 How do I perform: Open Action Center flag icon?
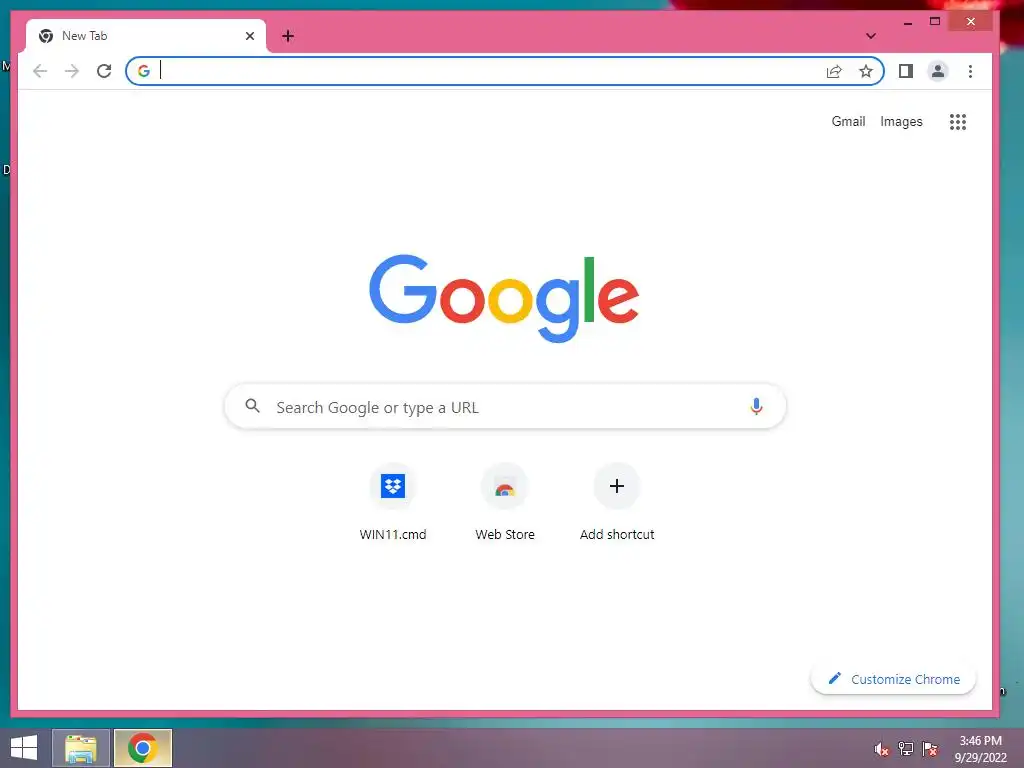[930, 749]
